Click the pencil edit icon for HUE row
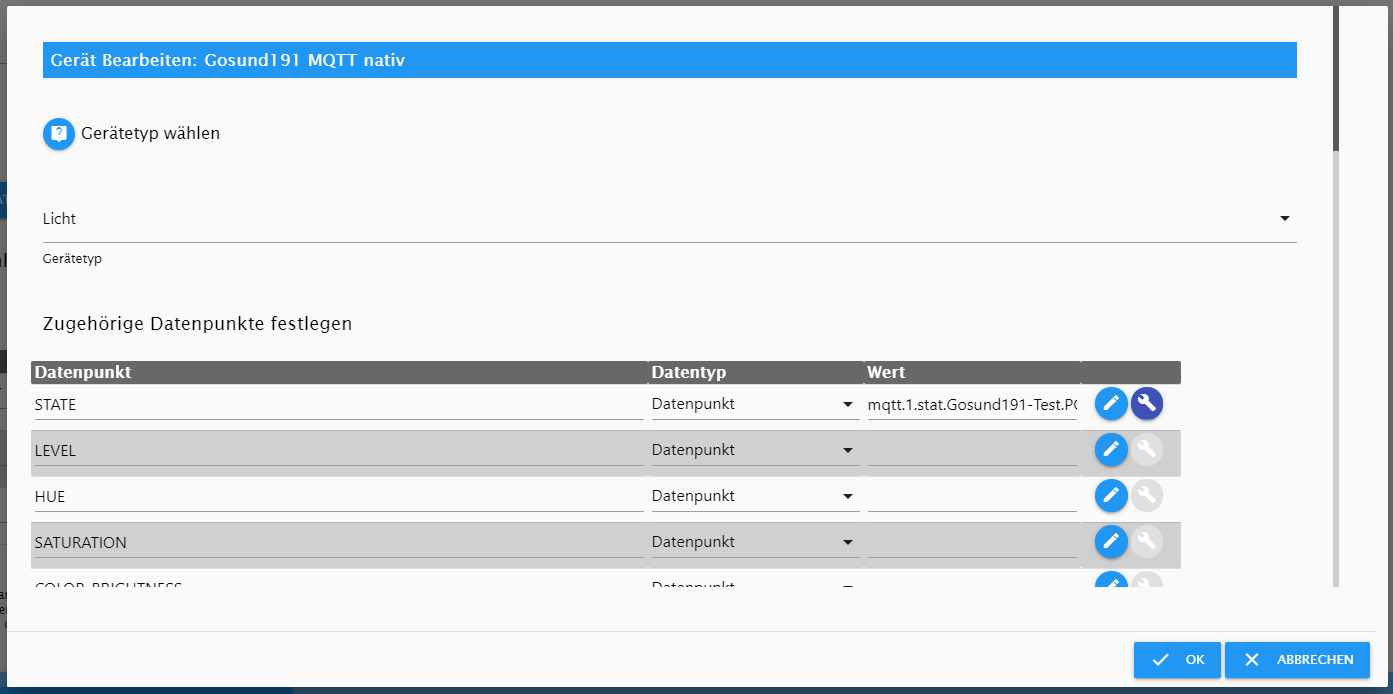1393x694 pixels. click(1111, 496)
